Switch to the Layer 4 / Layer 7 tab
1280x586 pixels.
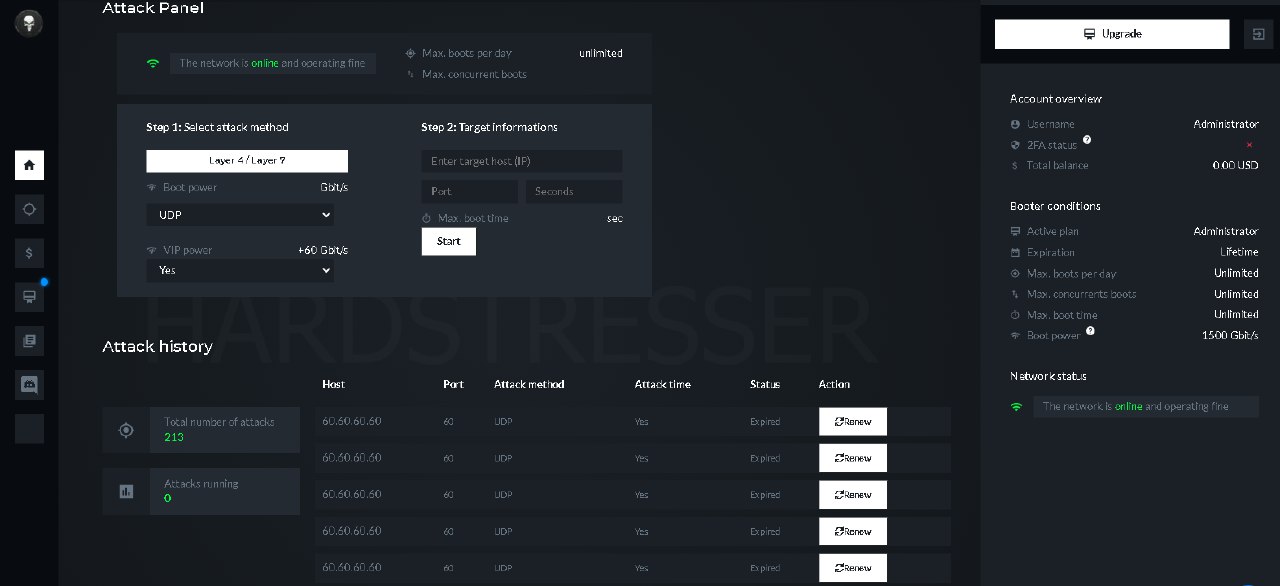[246, 160]
